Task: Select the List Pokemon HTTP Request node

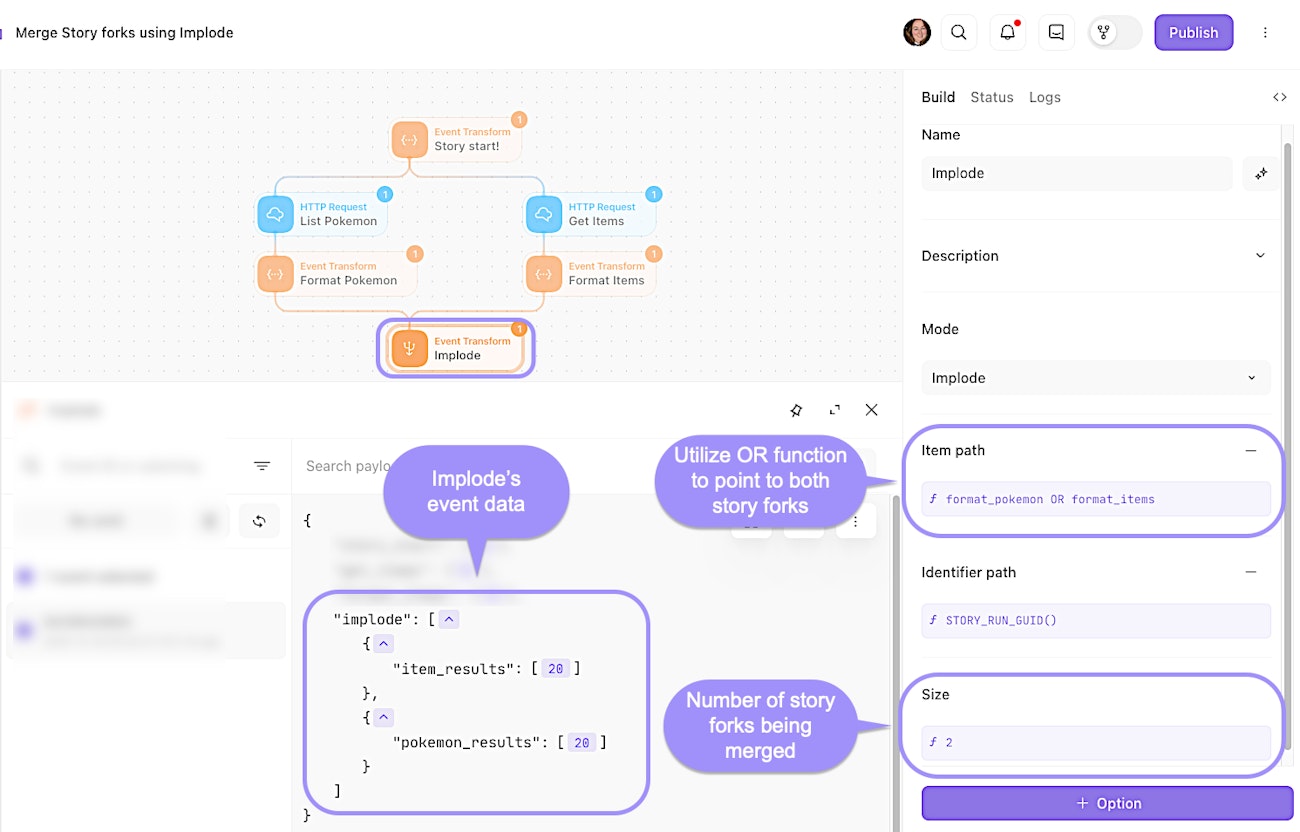Action: pyautogui.click(x=323, y=214)
